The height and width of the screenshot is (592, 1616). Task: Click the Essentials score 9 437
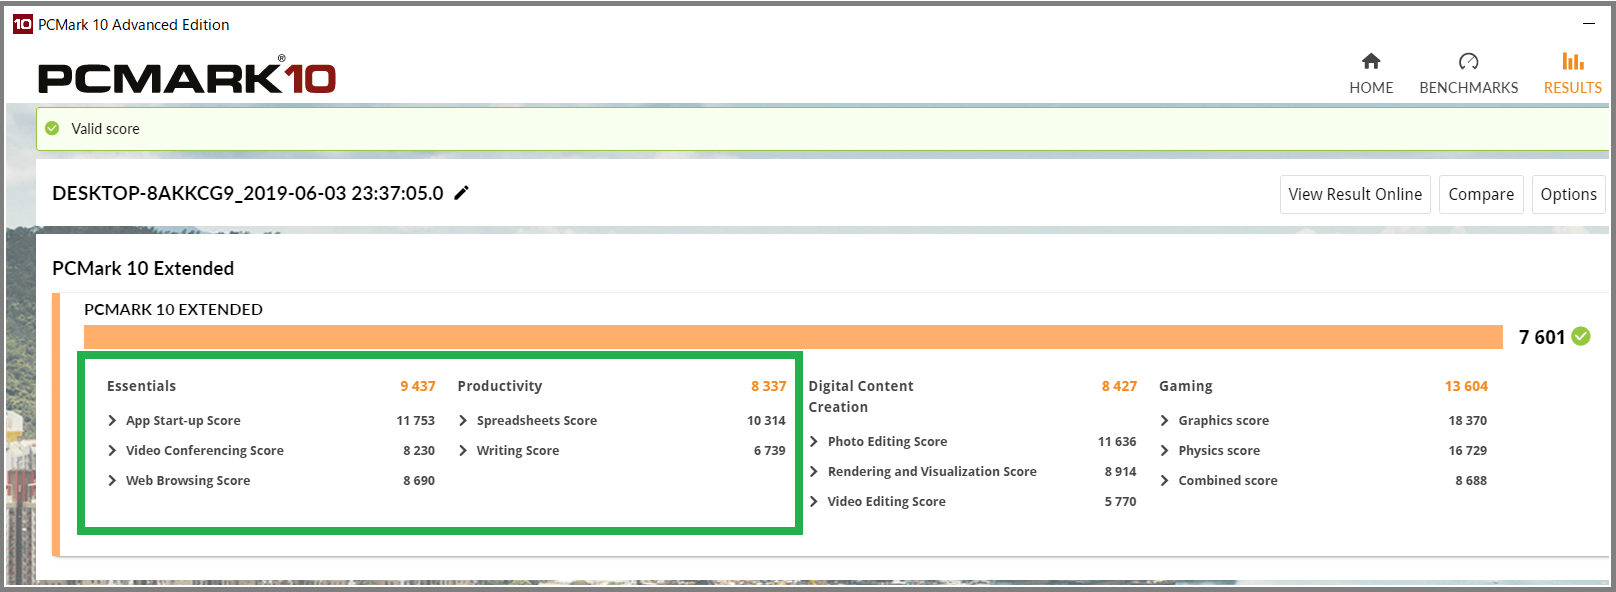(x=418, y=386)
